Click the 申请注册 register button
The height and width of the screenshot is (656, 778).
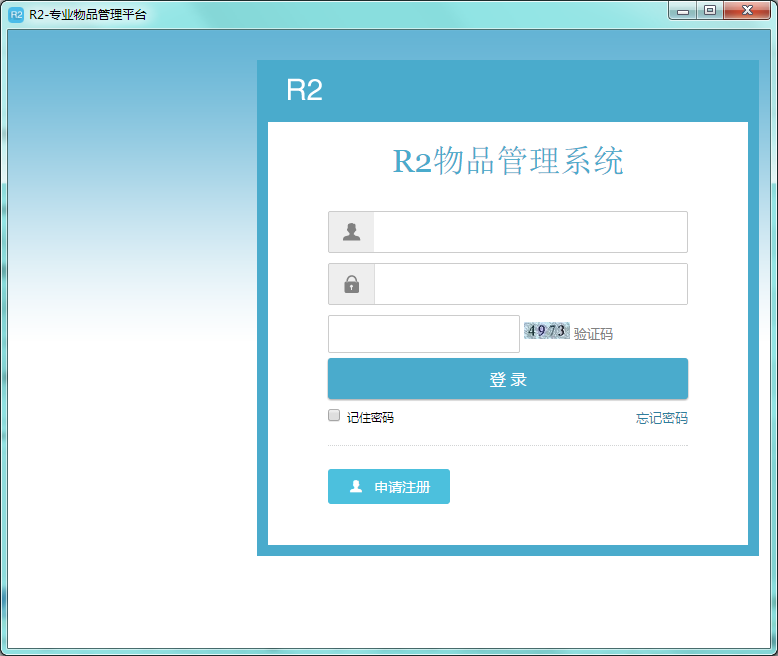coord(389,486)
